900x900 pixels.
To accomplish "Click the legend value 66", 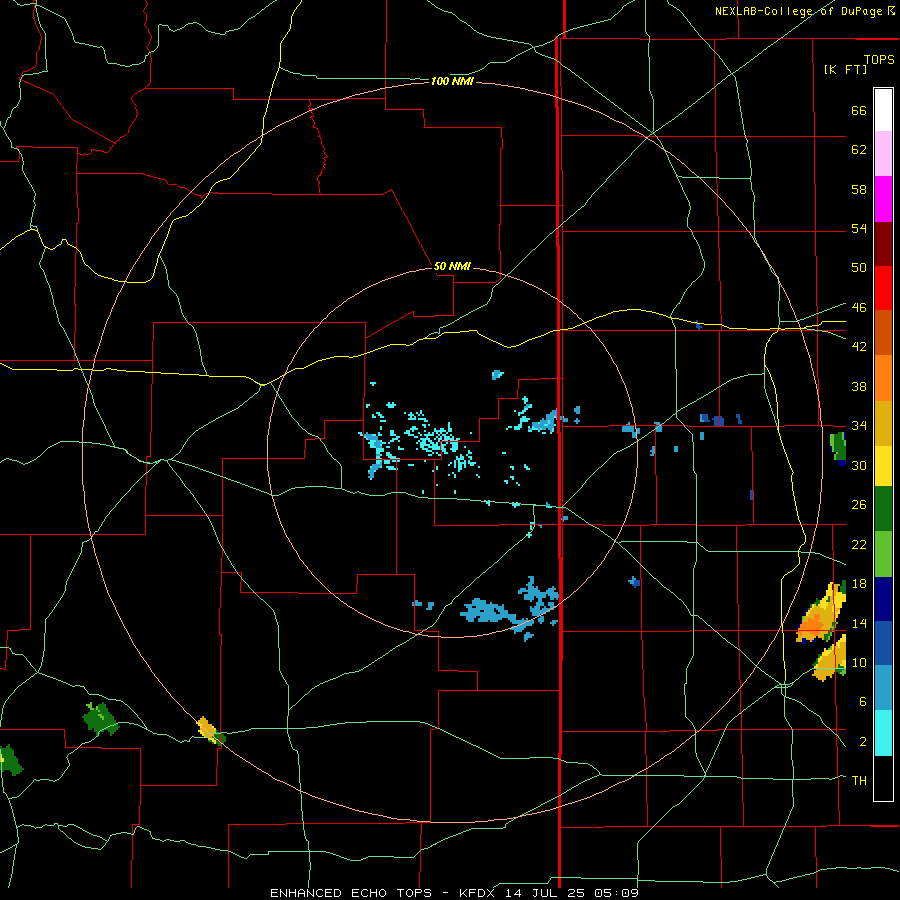I will pos(859,110).
